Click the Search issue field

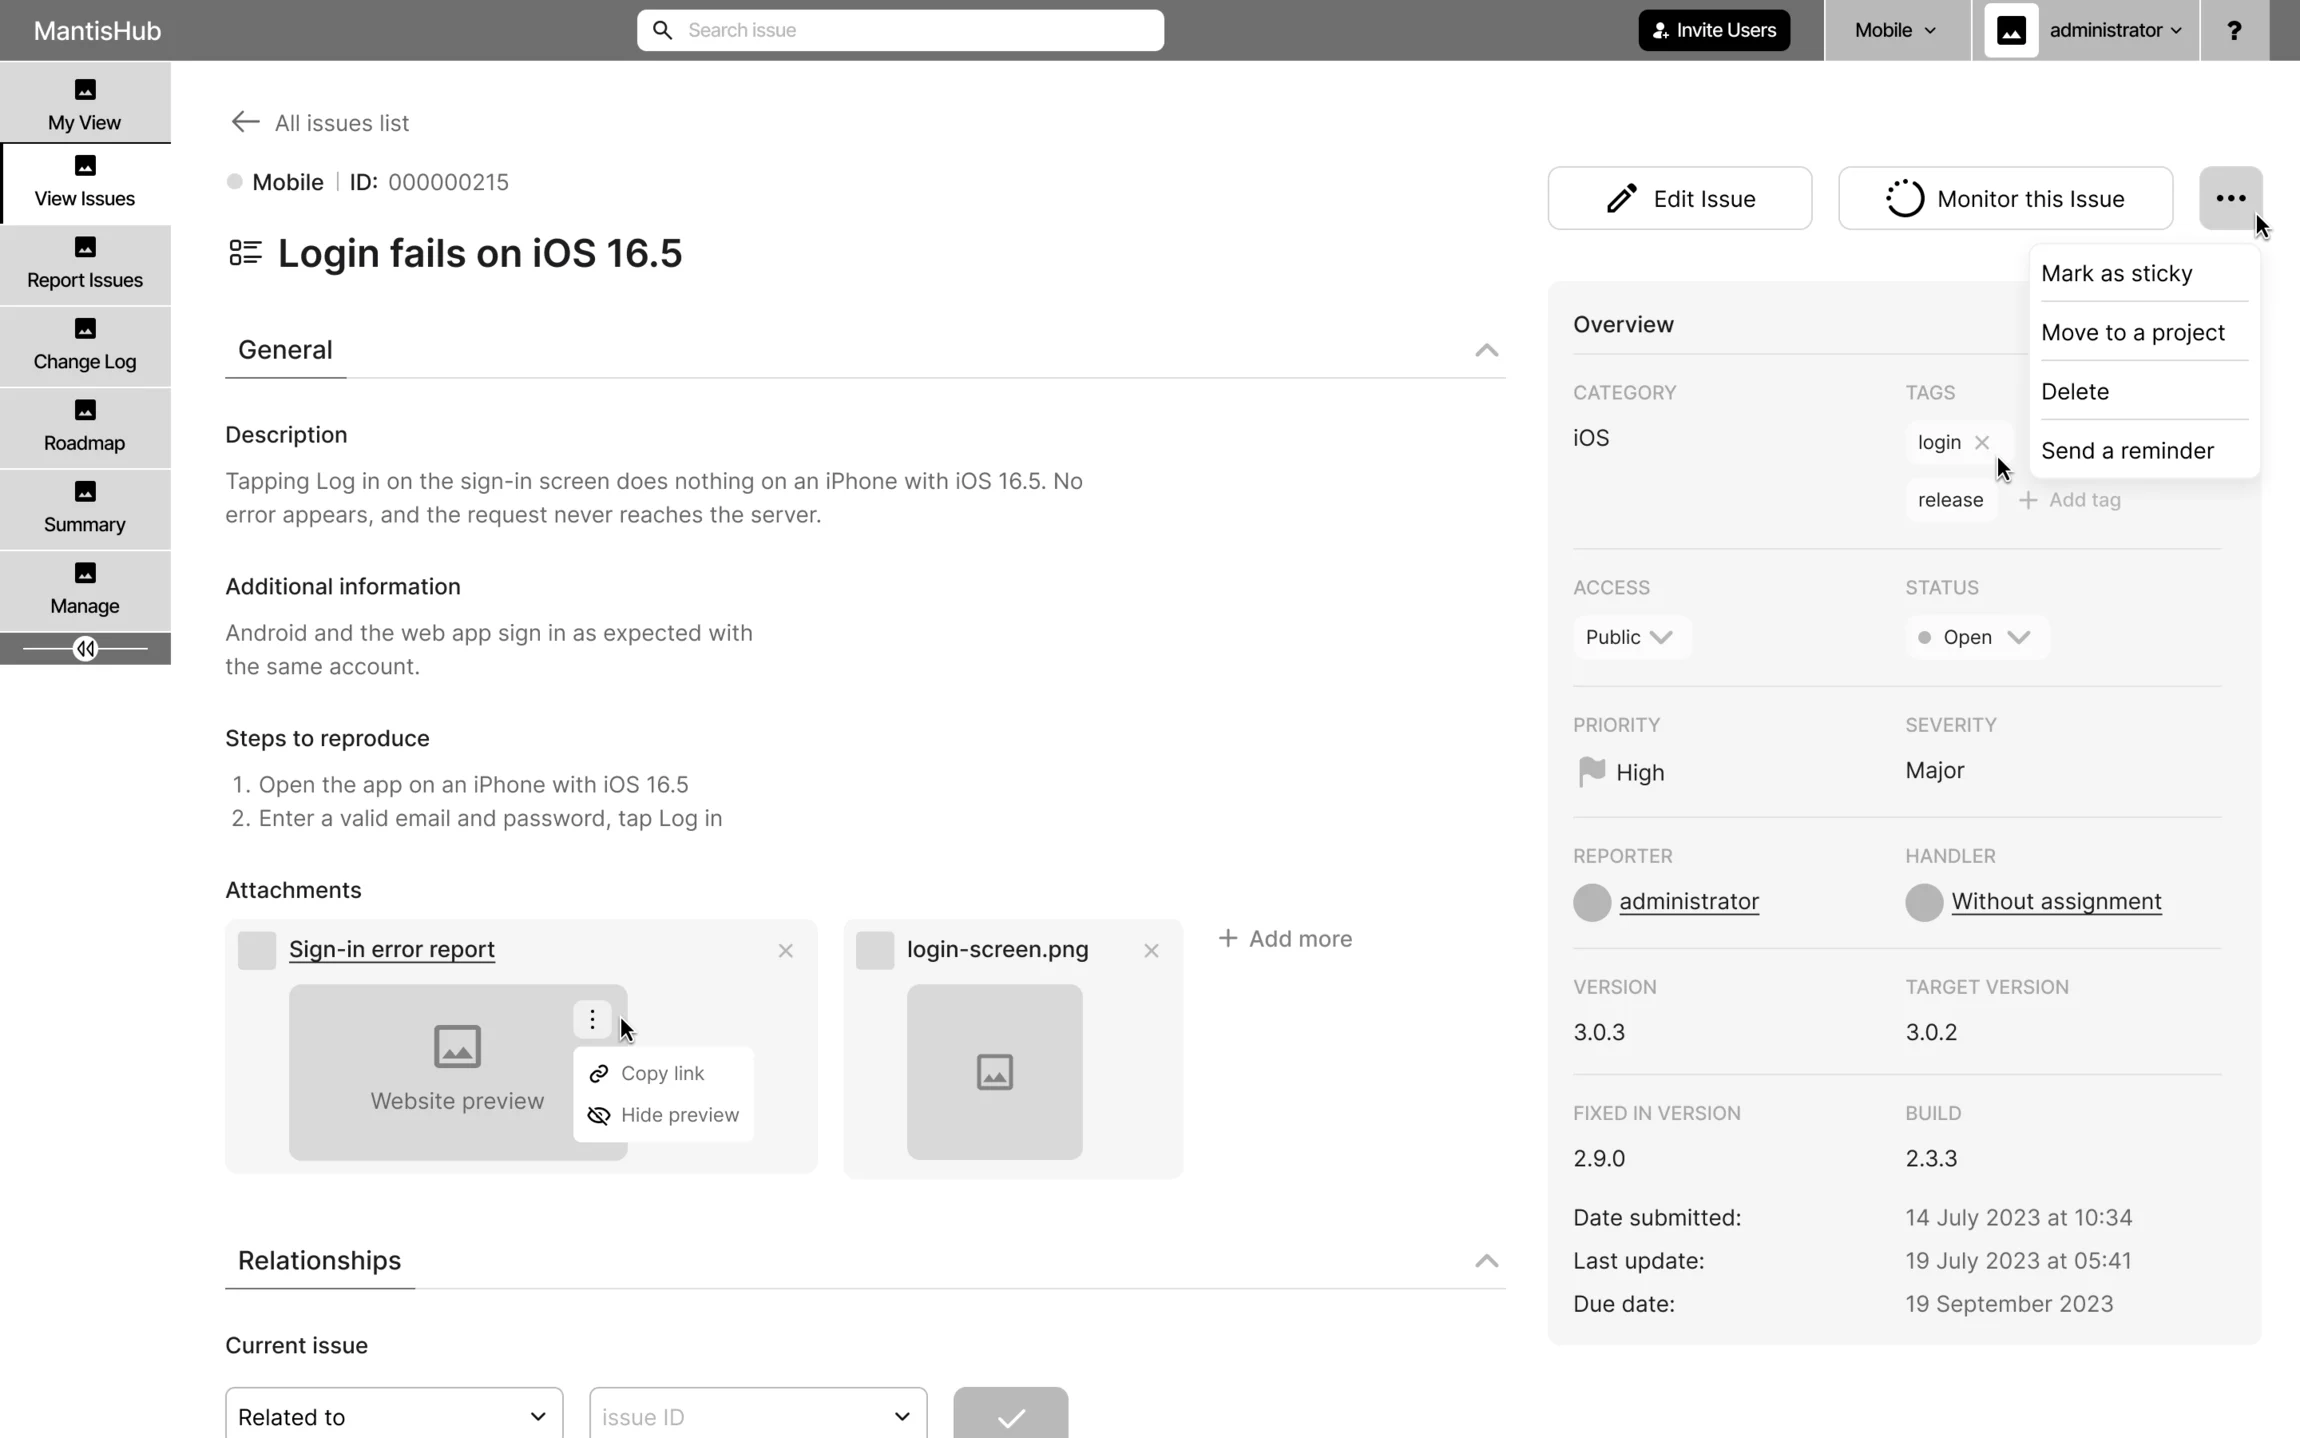click(x=900, y=30)
